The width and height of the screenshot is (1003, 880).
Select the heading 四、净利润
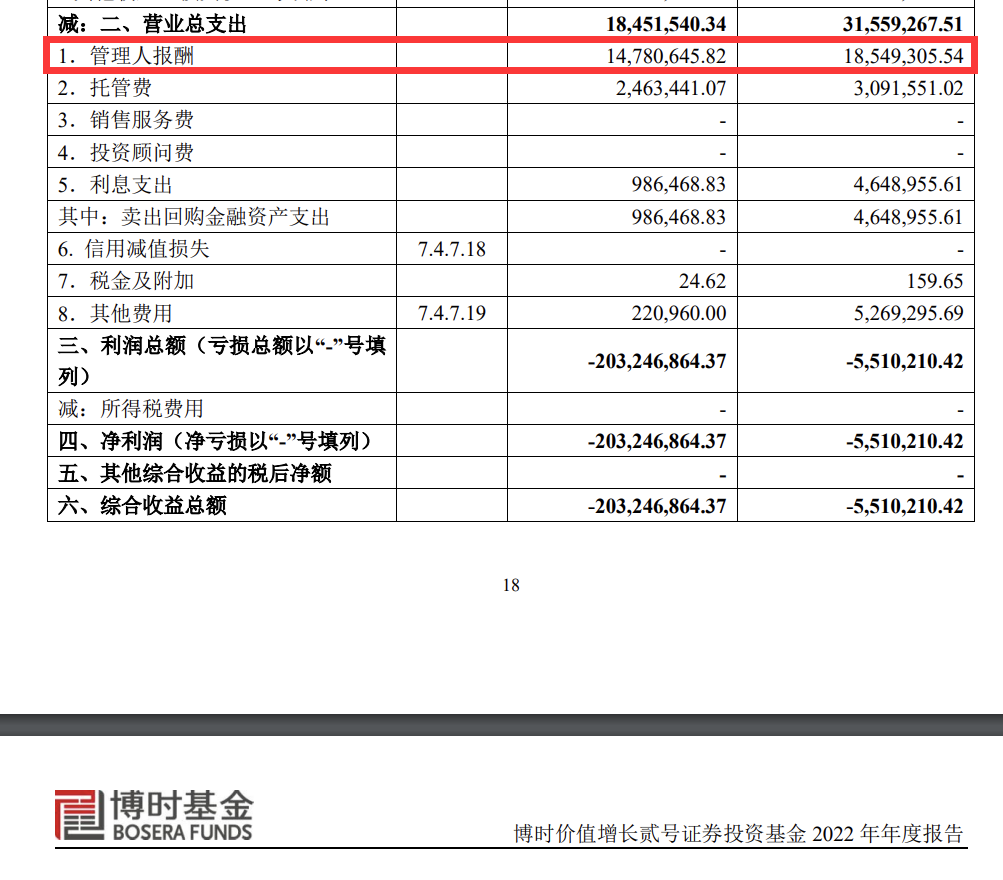tap(215, 441)
